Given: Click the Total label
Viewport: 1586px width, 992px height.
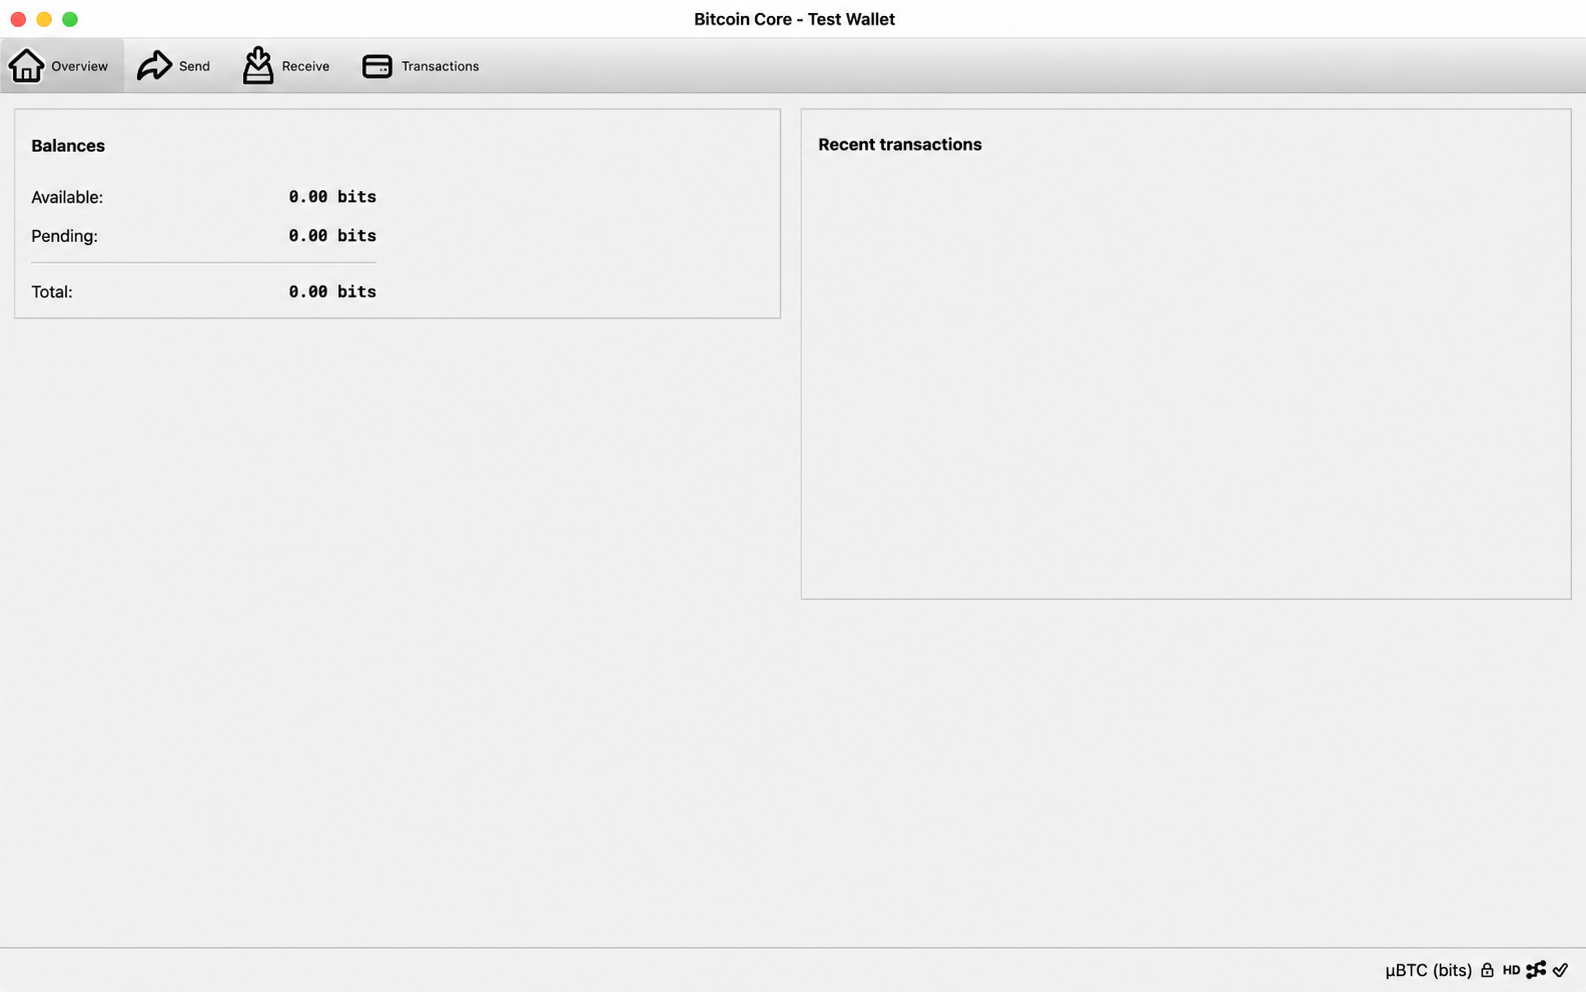Looking at the screenshot, I should (x=52, y=292).
